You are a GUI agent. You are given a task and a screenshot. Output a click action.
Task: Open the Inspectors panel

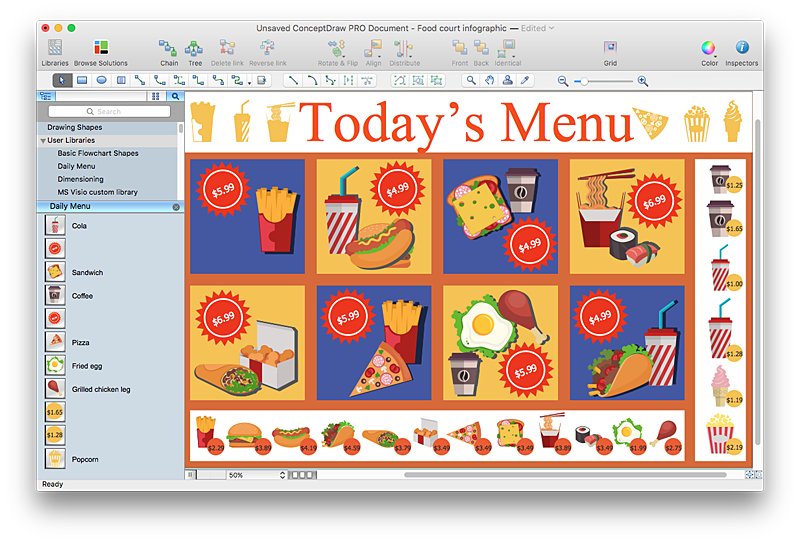coord(741,53)
